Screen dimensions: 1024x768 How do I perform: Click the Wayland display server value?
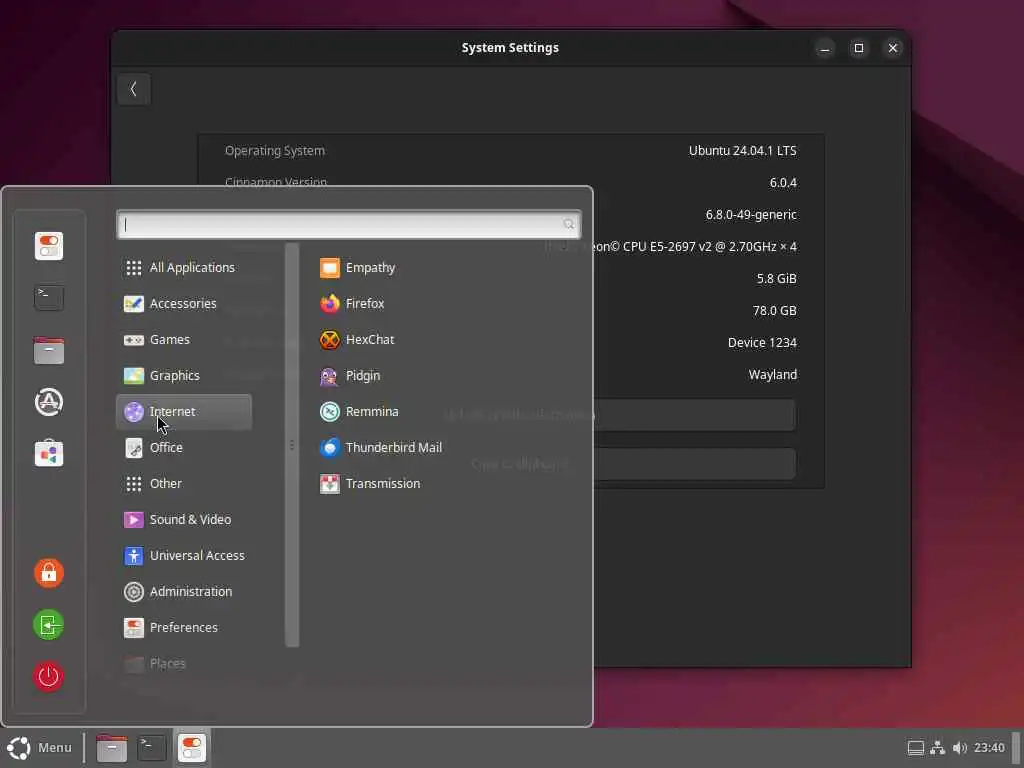click(x=773, y=375)
